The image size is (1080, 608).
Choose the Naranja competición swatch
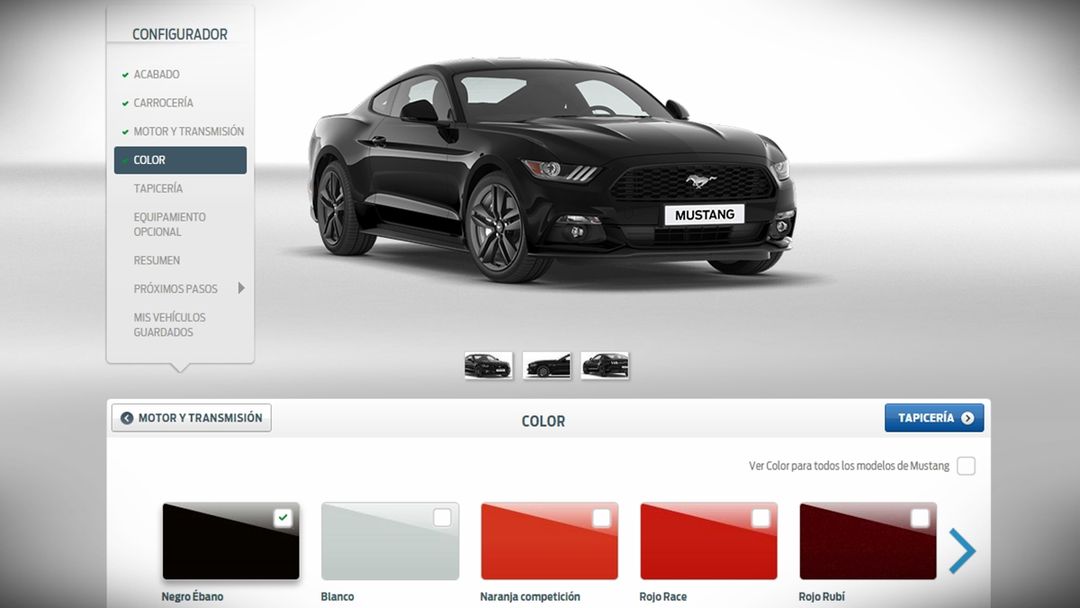coord(549,541)
